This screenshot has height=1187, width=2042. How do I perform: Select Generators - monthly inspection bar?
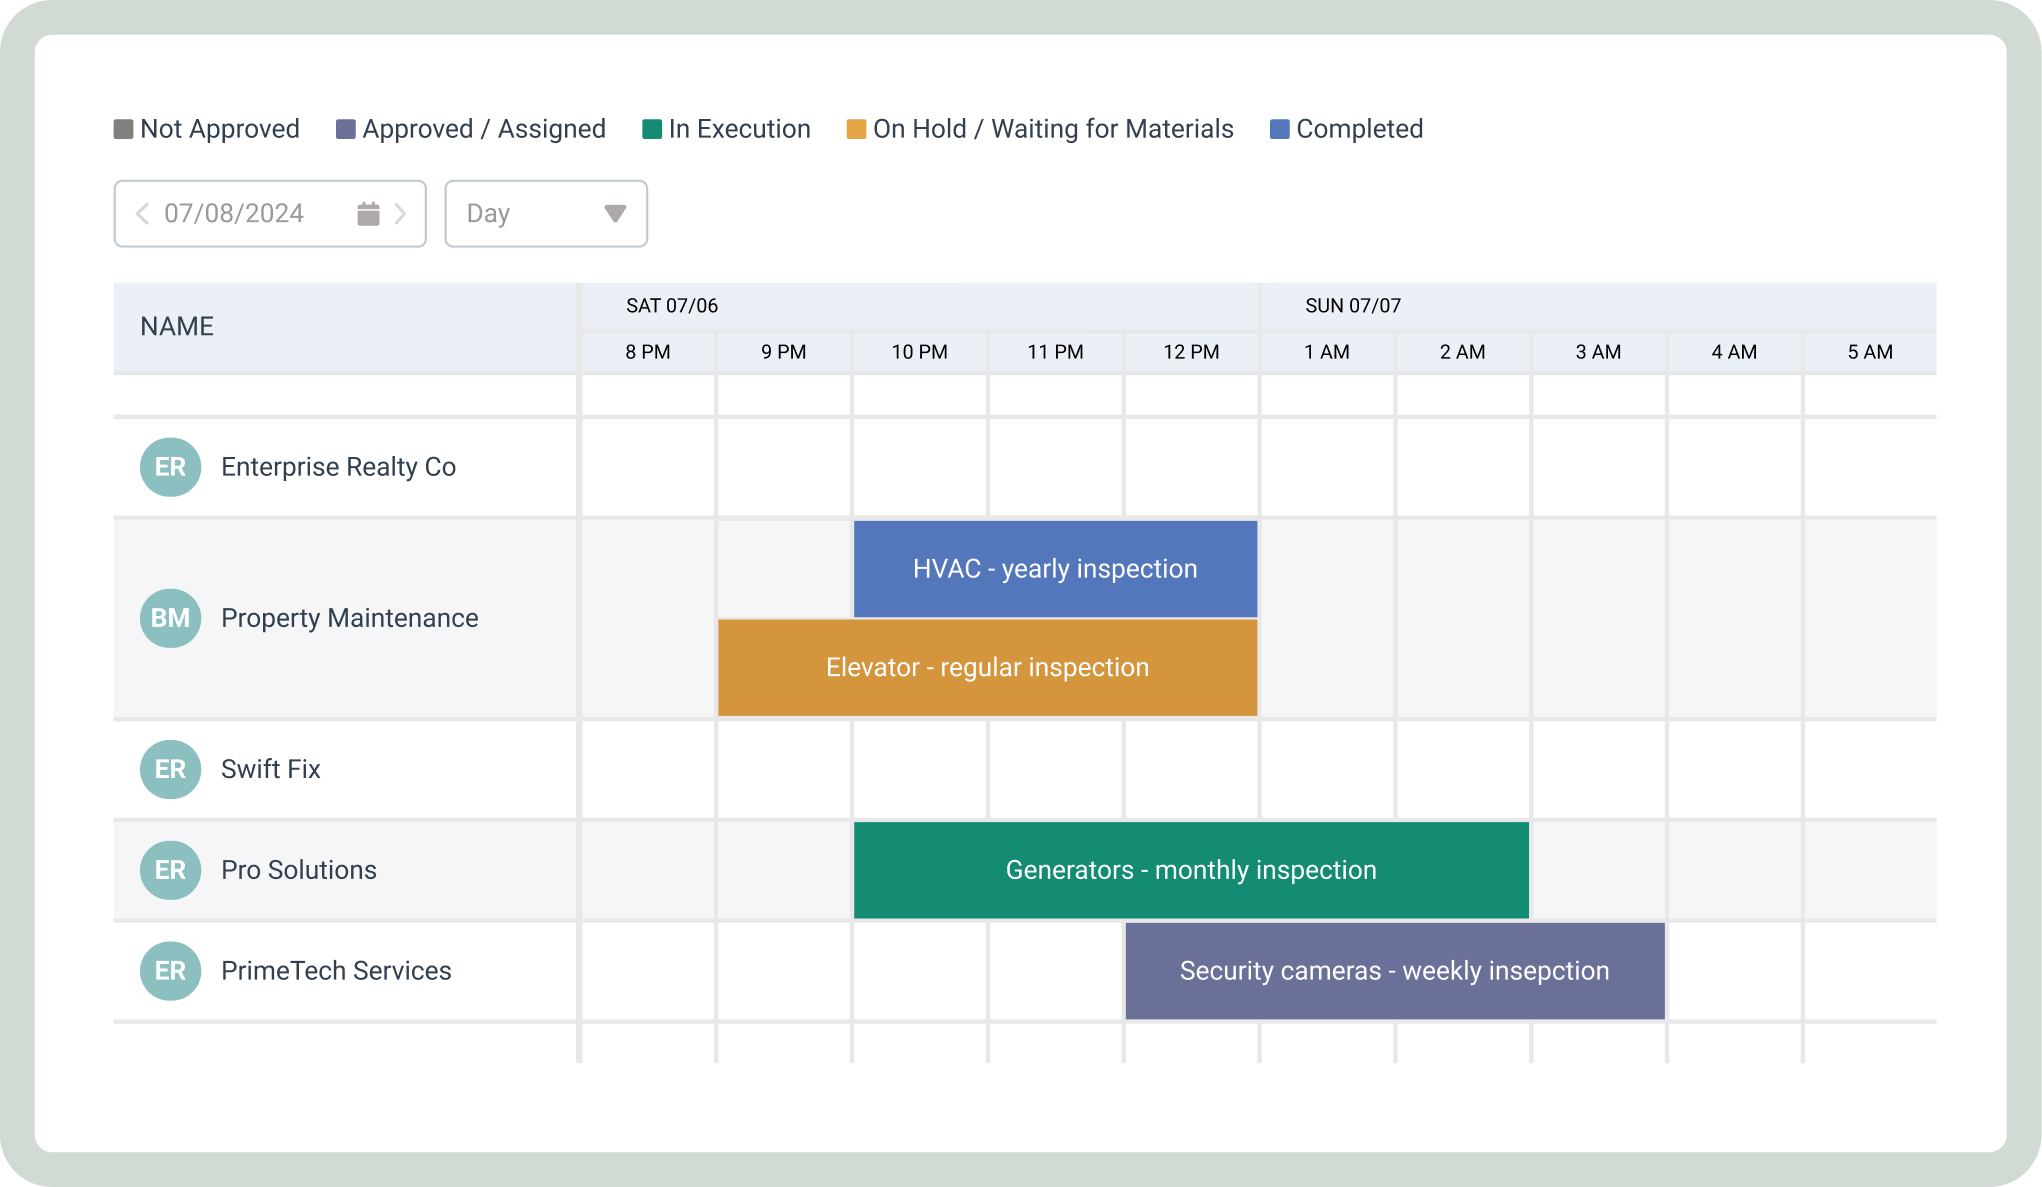point(1190,870)
